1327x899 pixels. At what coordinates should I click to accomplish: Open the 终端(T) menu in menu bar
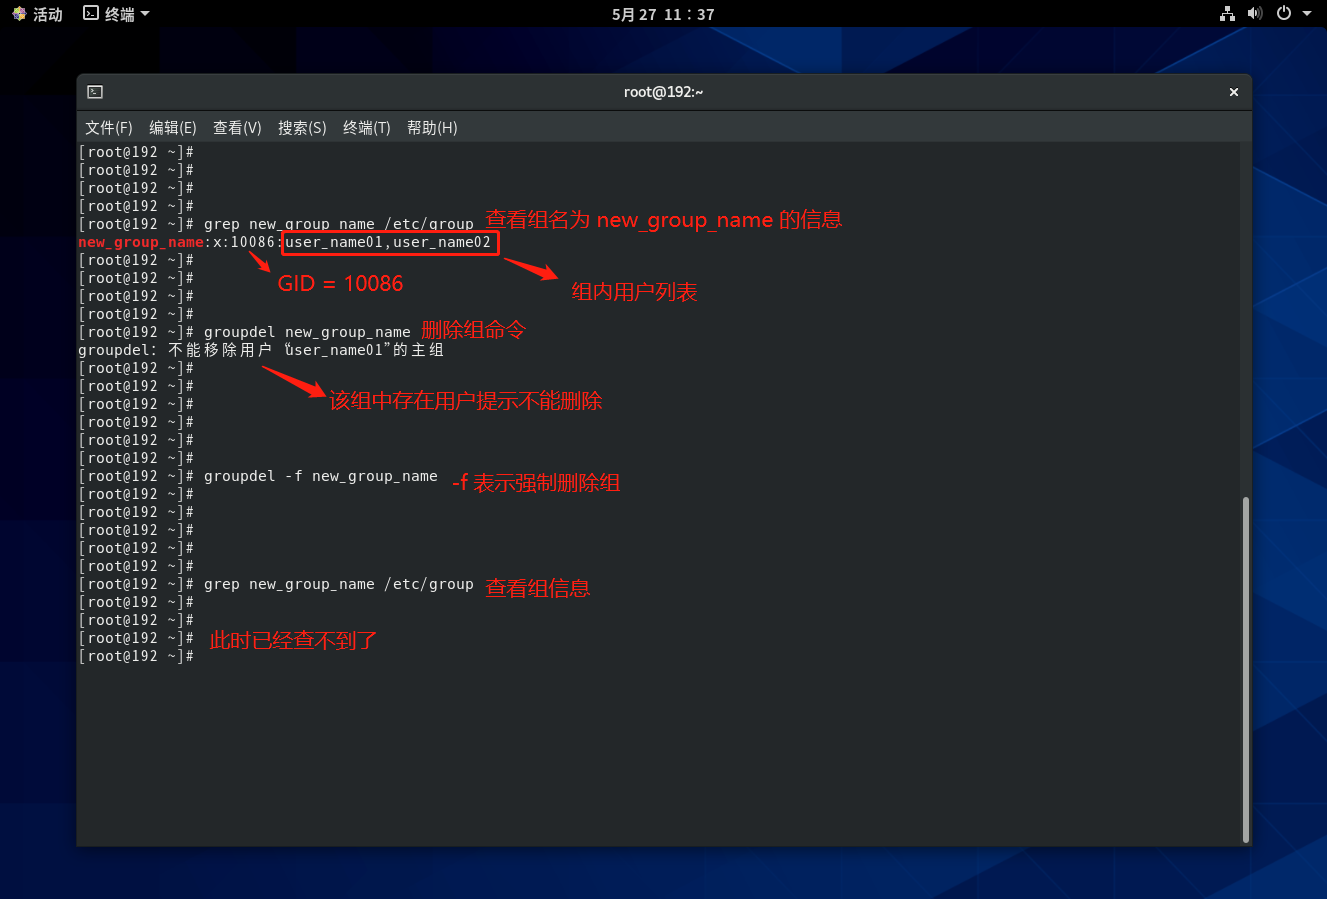(x=366, y=128)
